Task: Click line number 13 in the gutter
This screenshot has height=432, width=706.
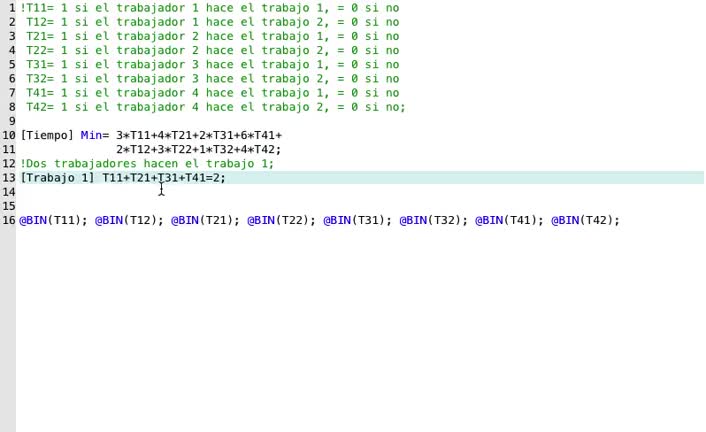Action: (x=8, y=178)
